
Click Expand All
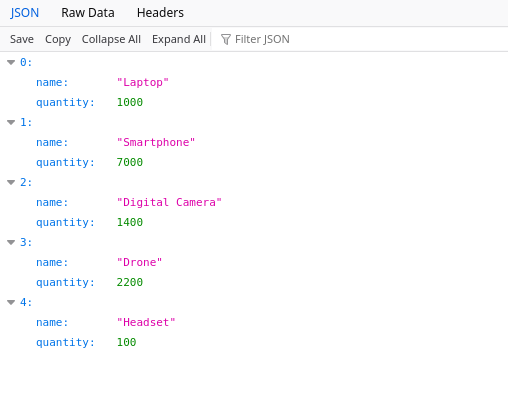click(x=179, y=39)
